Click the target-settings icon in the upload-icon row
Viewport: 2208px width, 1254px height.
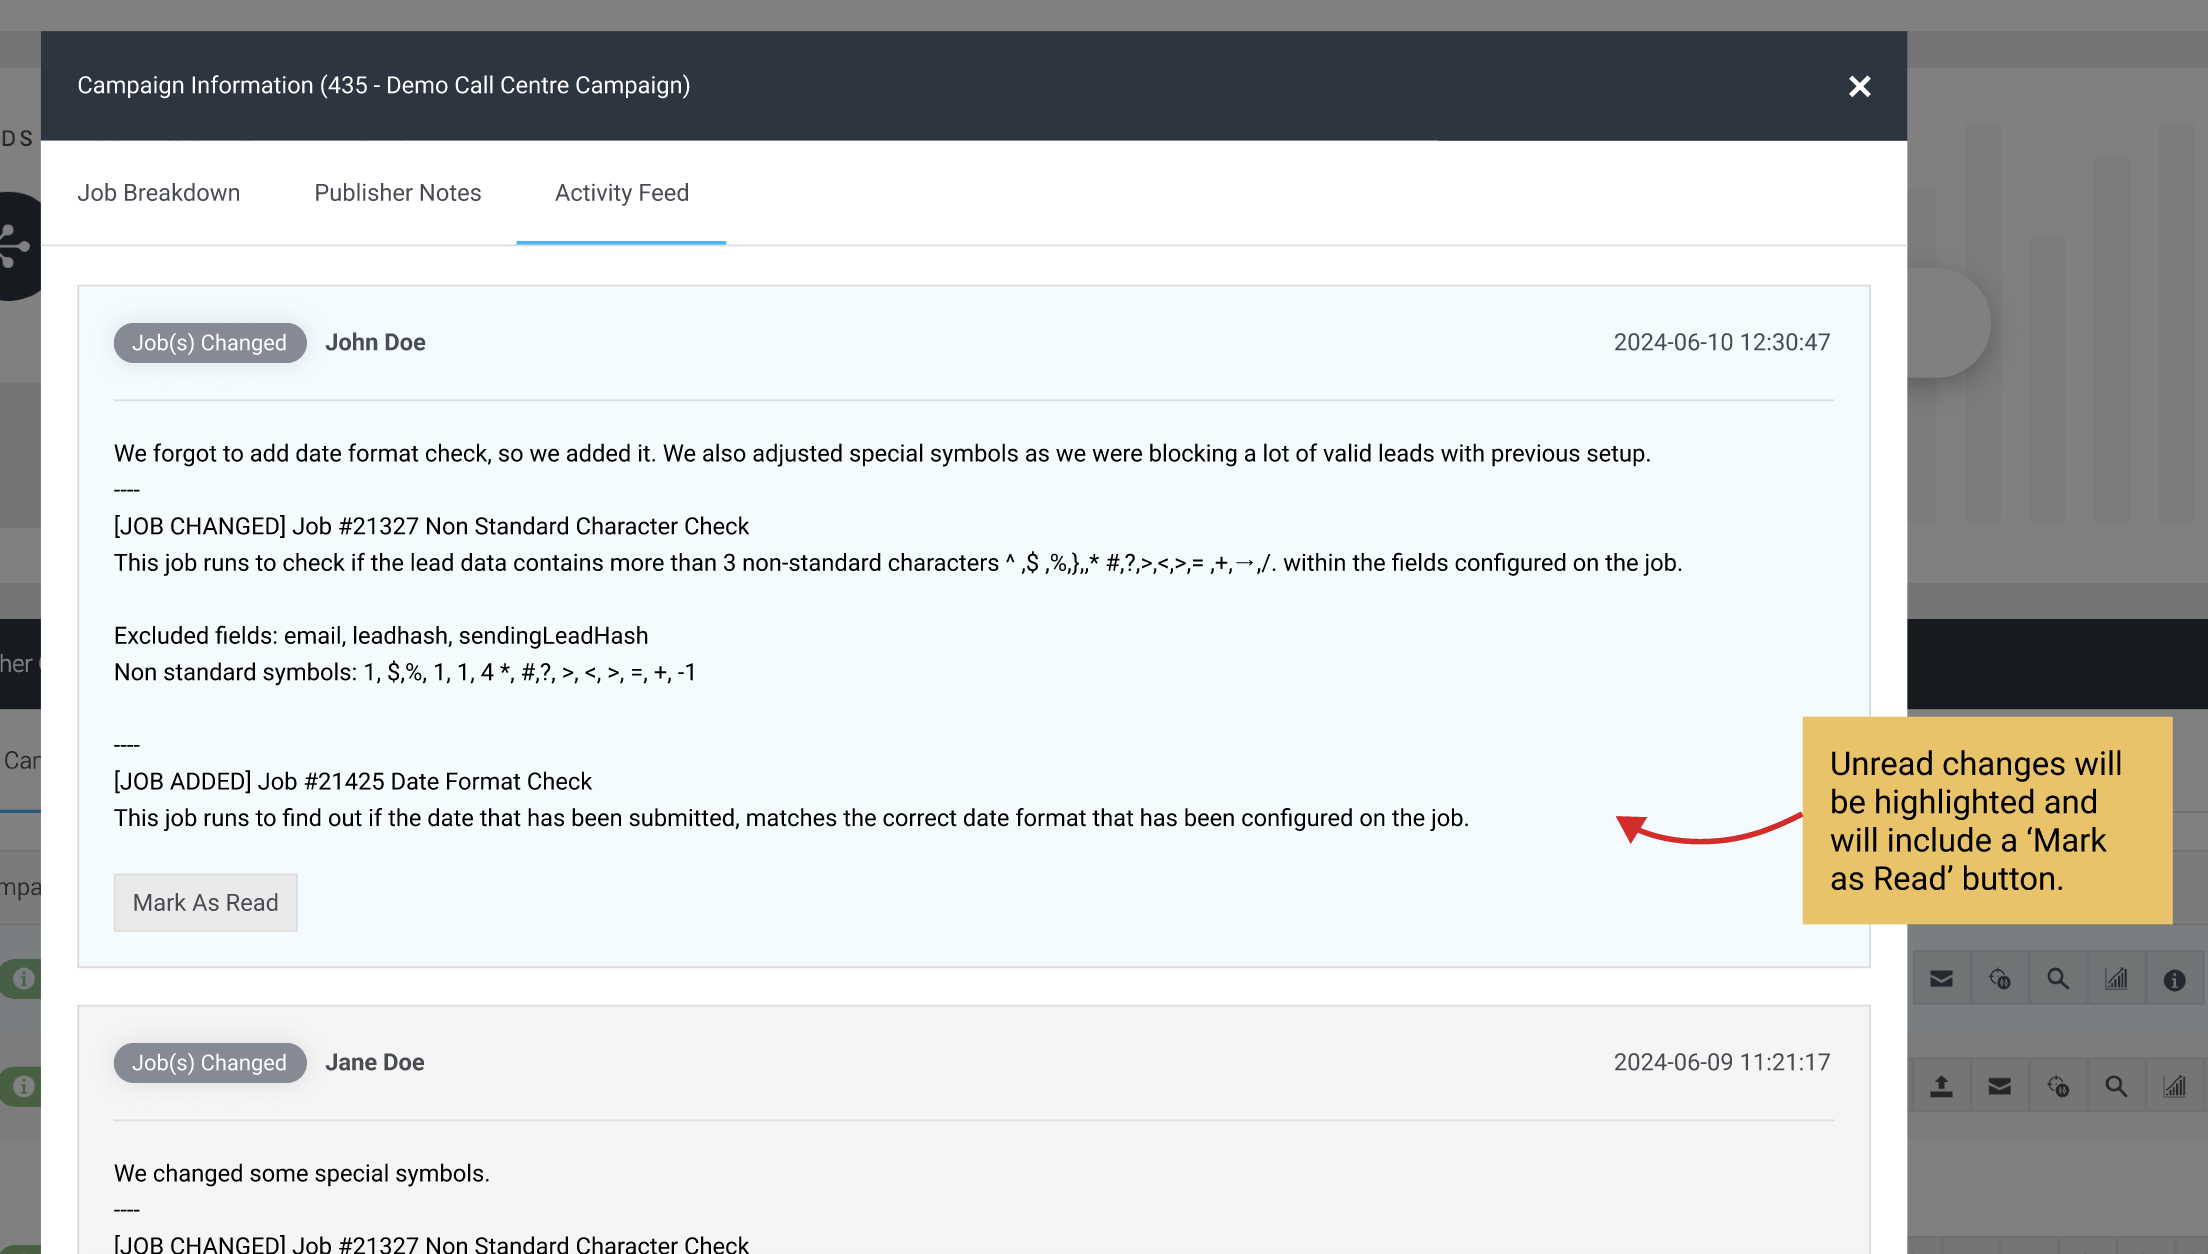click(x=2057, y=1086)
